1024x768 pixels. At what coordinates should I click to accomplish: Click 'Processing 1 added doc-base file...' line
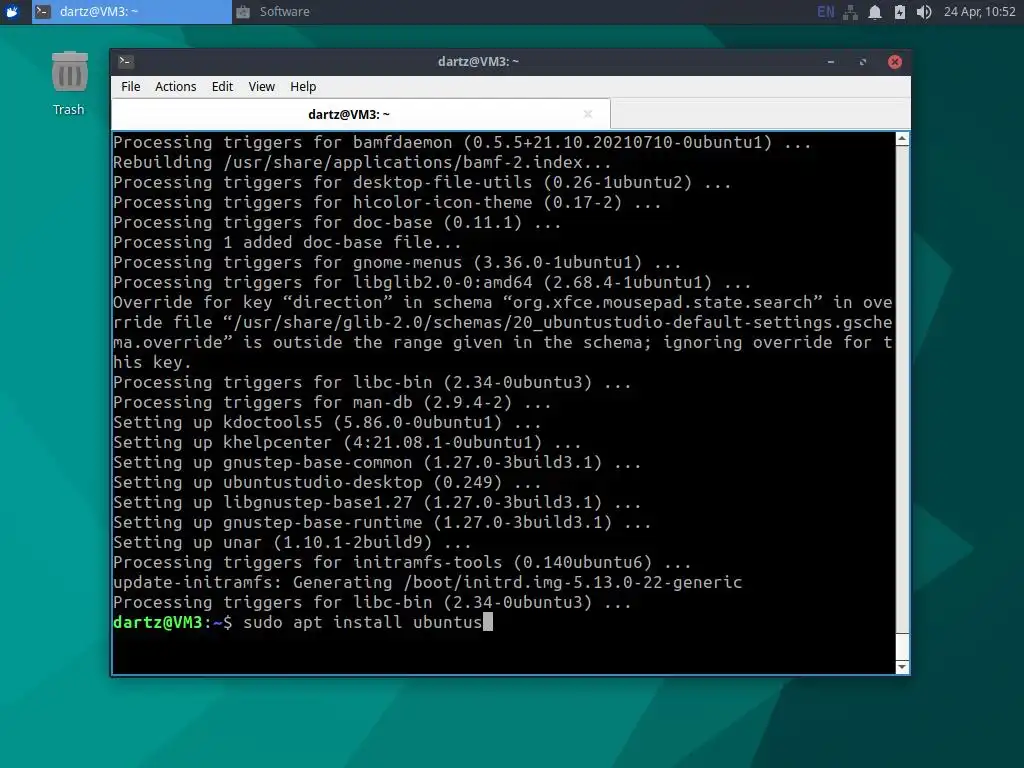[x=287, y=242]
